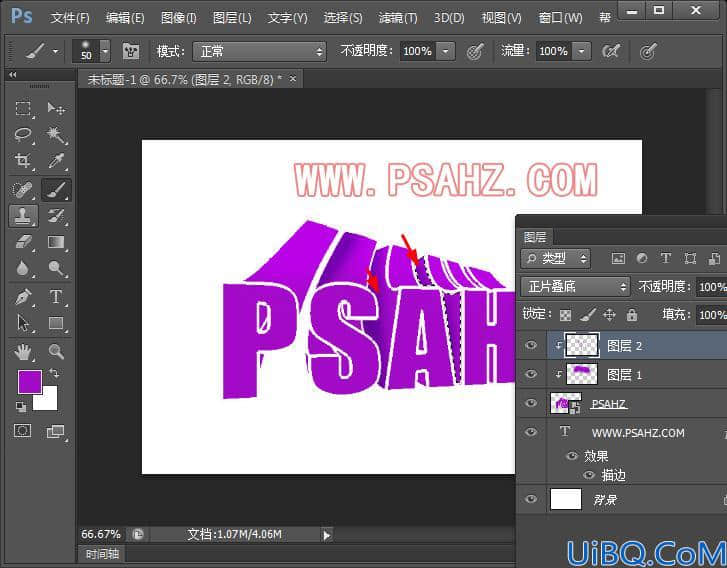Reset to default foreground/background colors
Viewport: 727px width, 568px height.
(21, 407)
